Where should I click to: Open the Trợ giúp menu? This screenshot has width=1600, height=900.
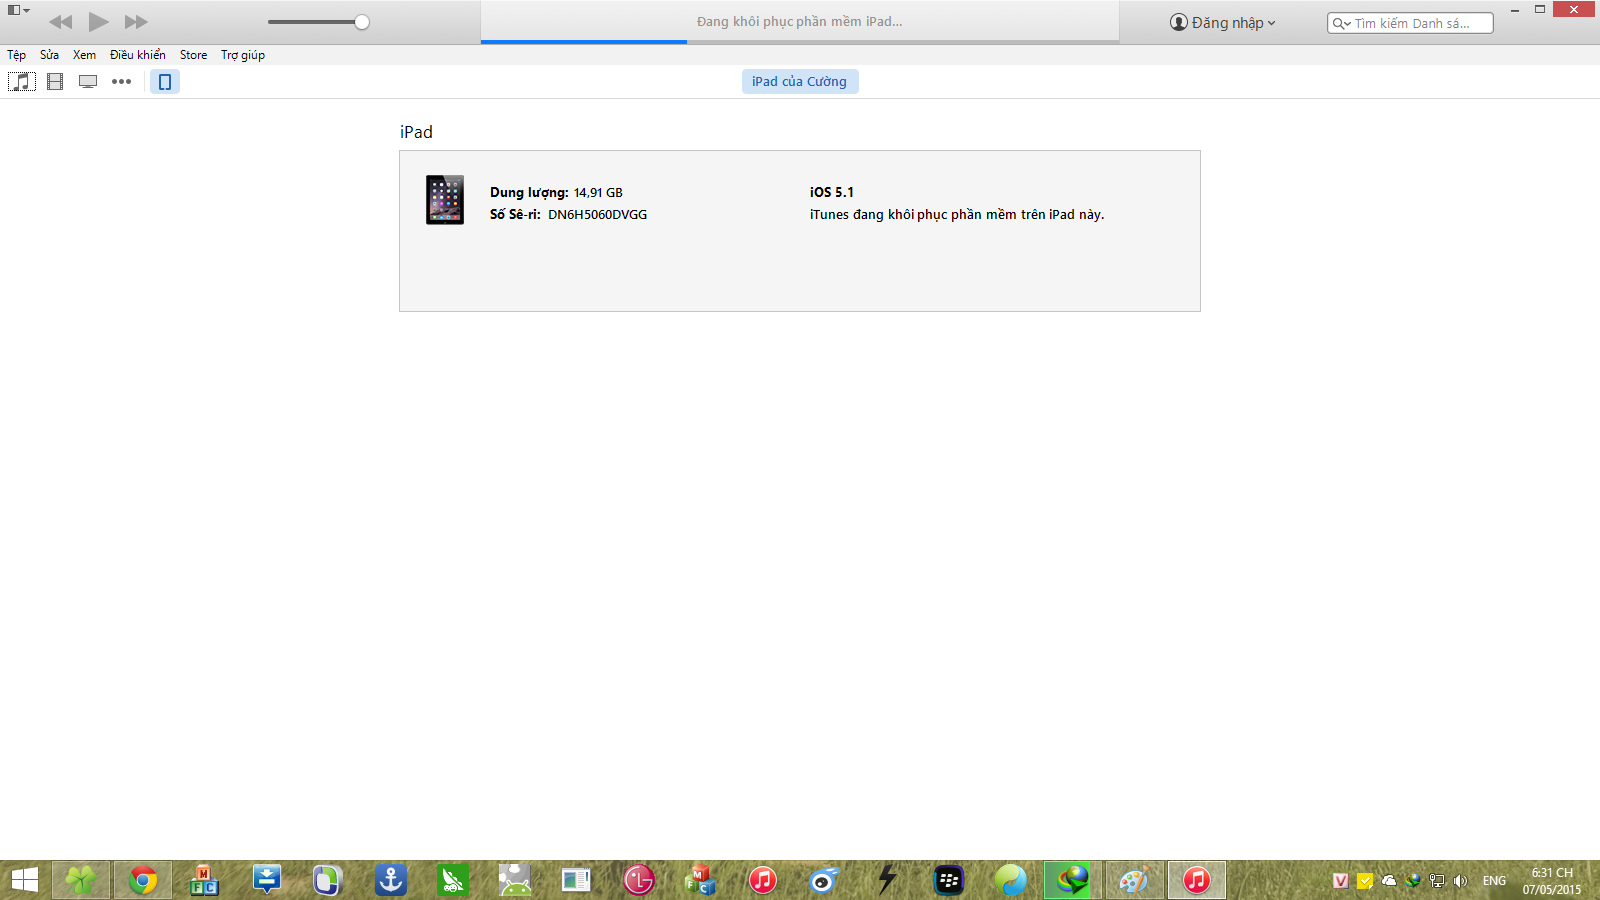[x=243, y=55]
